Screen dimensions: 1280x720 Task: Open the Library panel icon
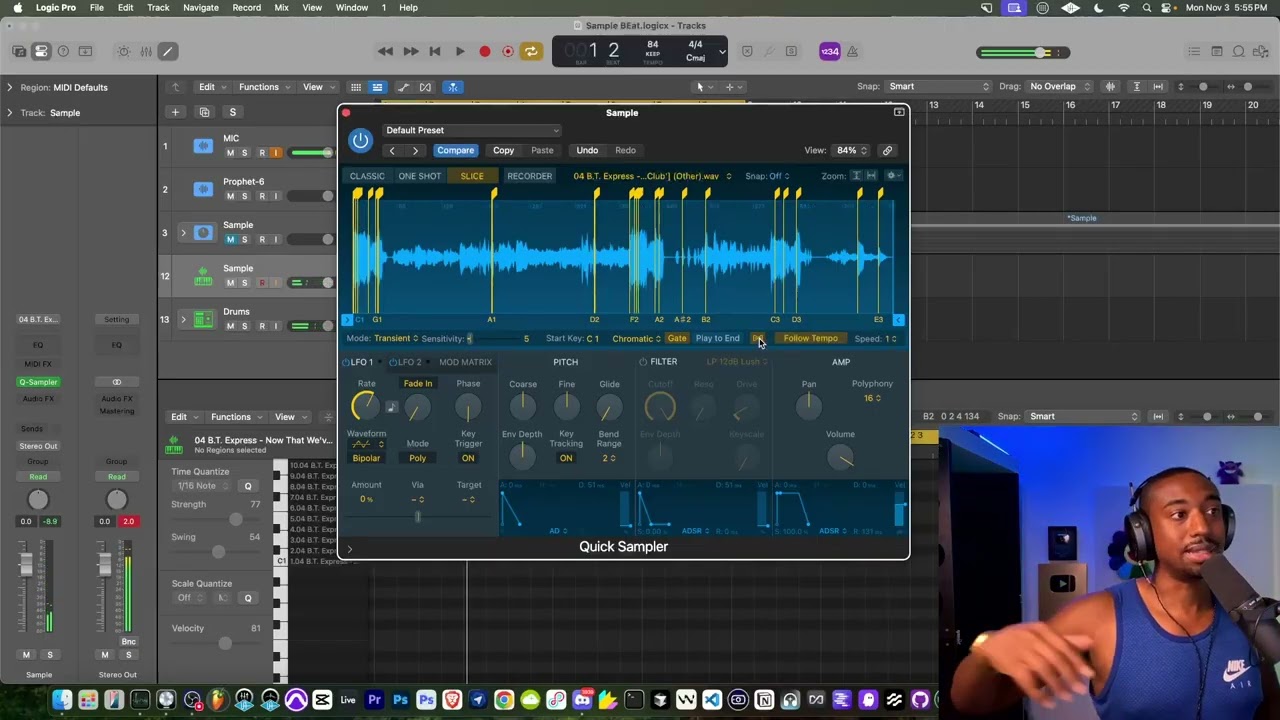pyautogui.click(x=19, y=52)
